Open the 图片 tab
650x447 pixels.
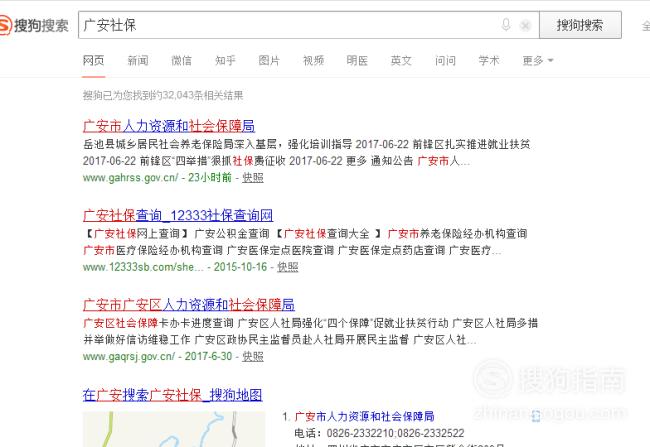click(x=269, y=61)
